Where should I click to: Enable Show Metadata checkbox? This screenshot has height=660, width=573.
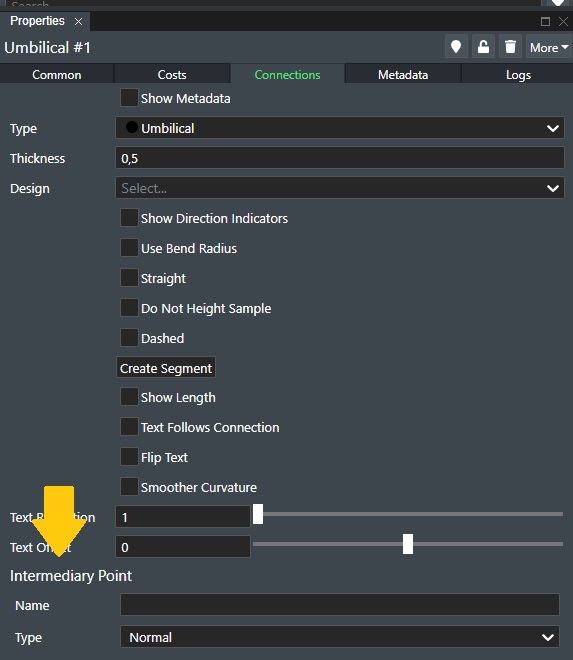click(129, 98)
